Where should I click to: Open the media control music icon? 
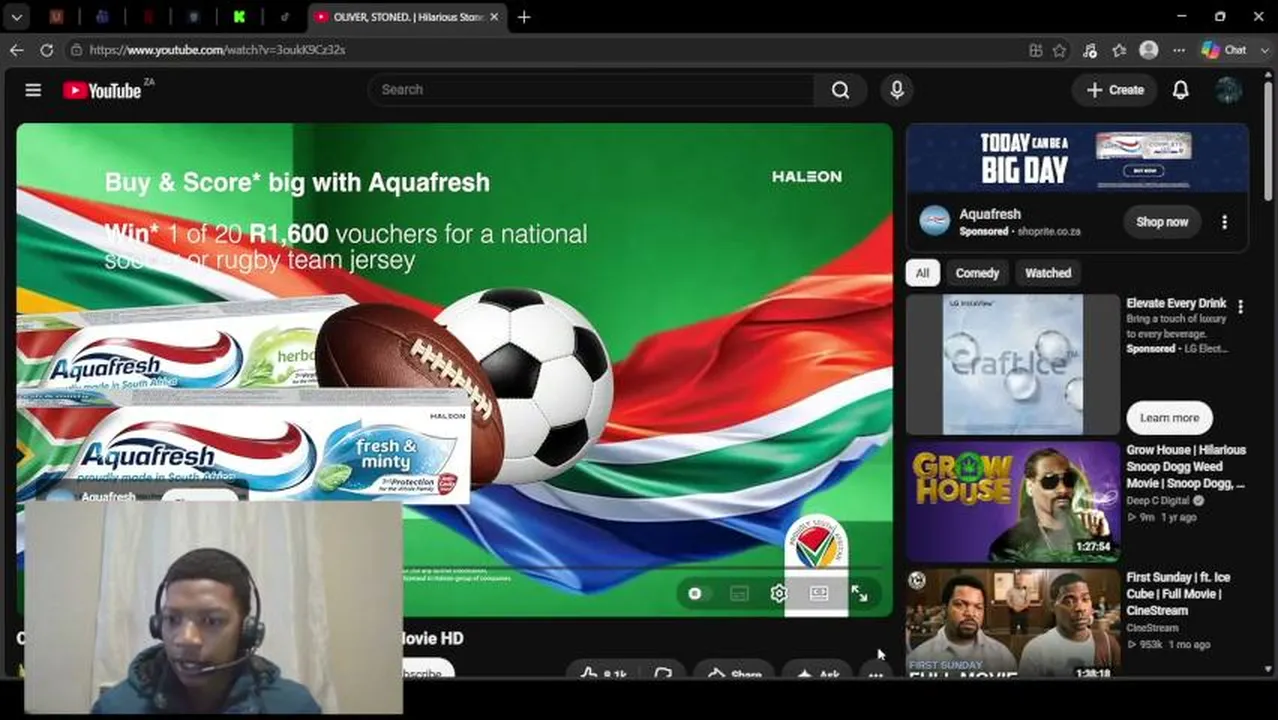pyautogui.click(x=1090, y=50)
